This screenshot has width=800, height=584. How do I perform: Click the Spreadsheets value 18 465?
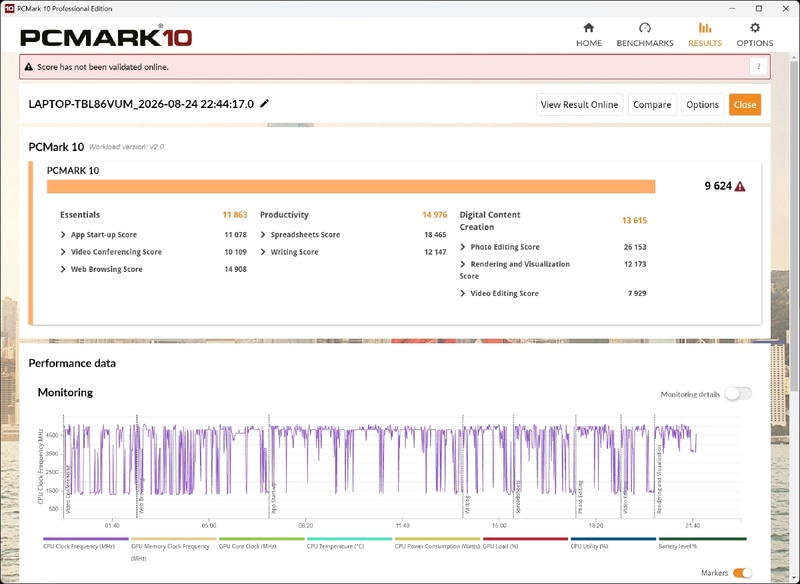[435, 235]
